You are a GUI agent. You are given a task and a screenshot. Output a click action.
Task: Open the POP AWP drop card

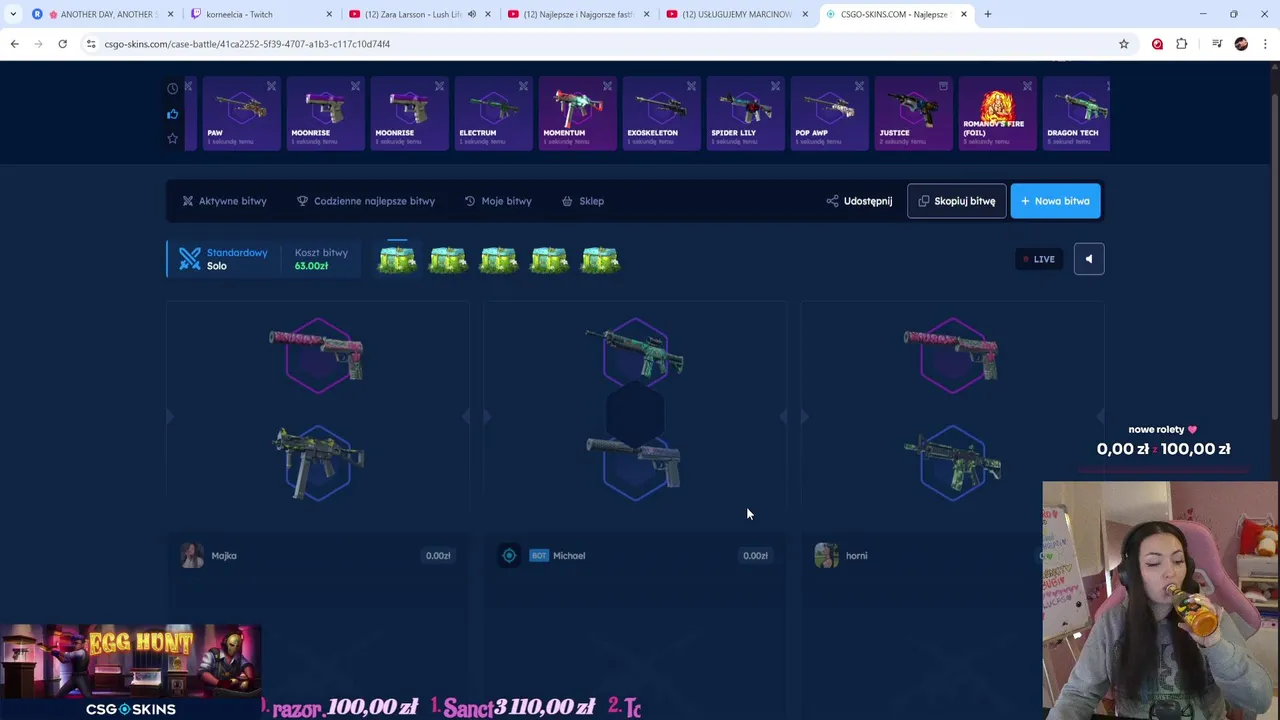829,113
